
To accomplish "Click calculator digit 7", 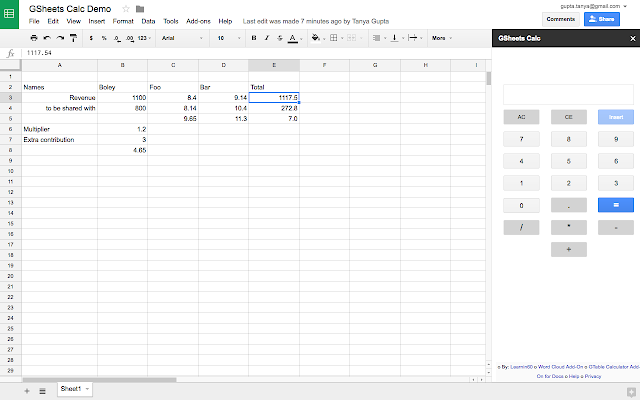I will tap(521, 139).
